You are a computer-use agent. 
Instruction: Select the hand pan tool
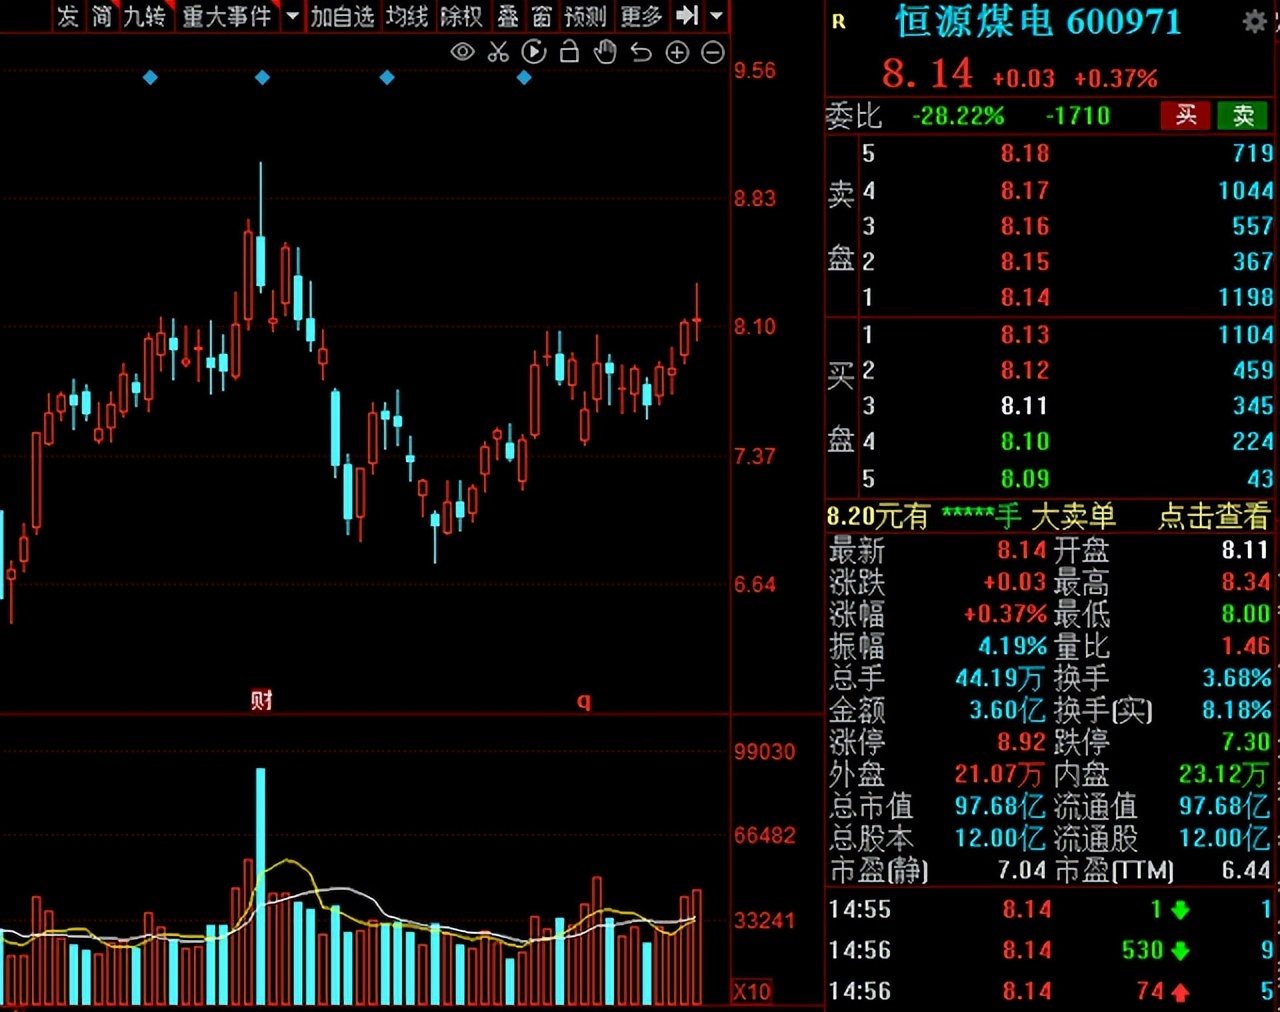click(x=605, y=52)
